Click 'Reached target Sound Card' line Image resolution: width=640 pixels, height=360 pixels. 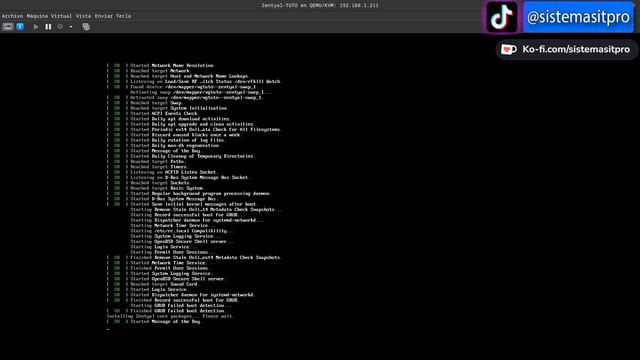pos(153,284)
